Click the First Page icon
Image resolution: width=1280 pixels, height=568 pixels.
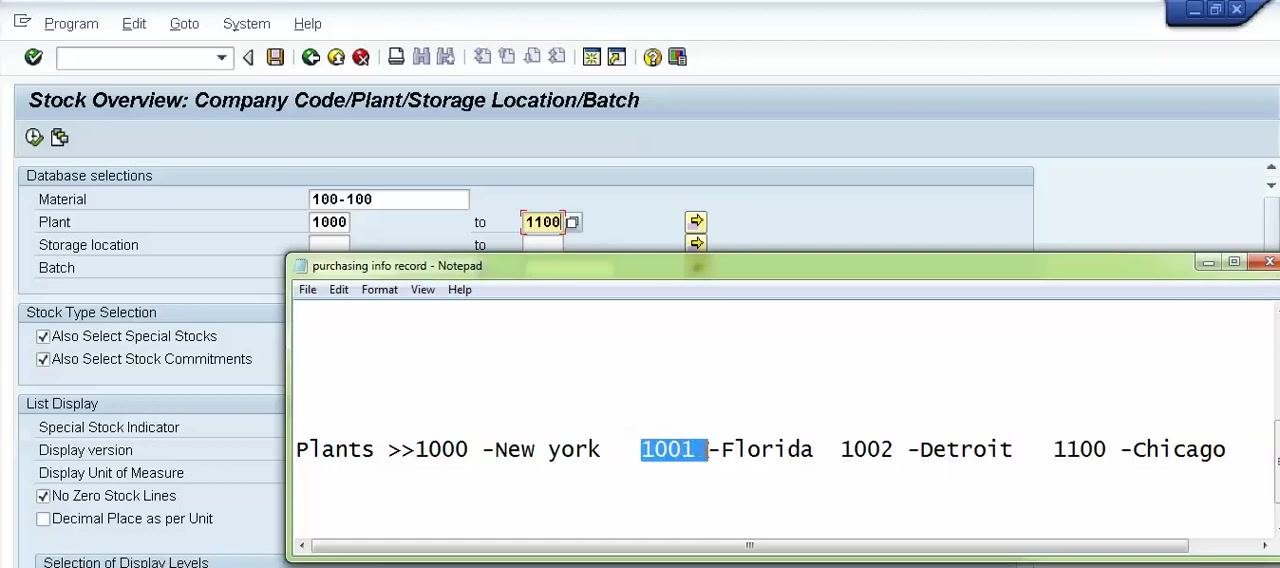[482, 57]
